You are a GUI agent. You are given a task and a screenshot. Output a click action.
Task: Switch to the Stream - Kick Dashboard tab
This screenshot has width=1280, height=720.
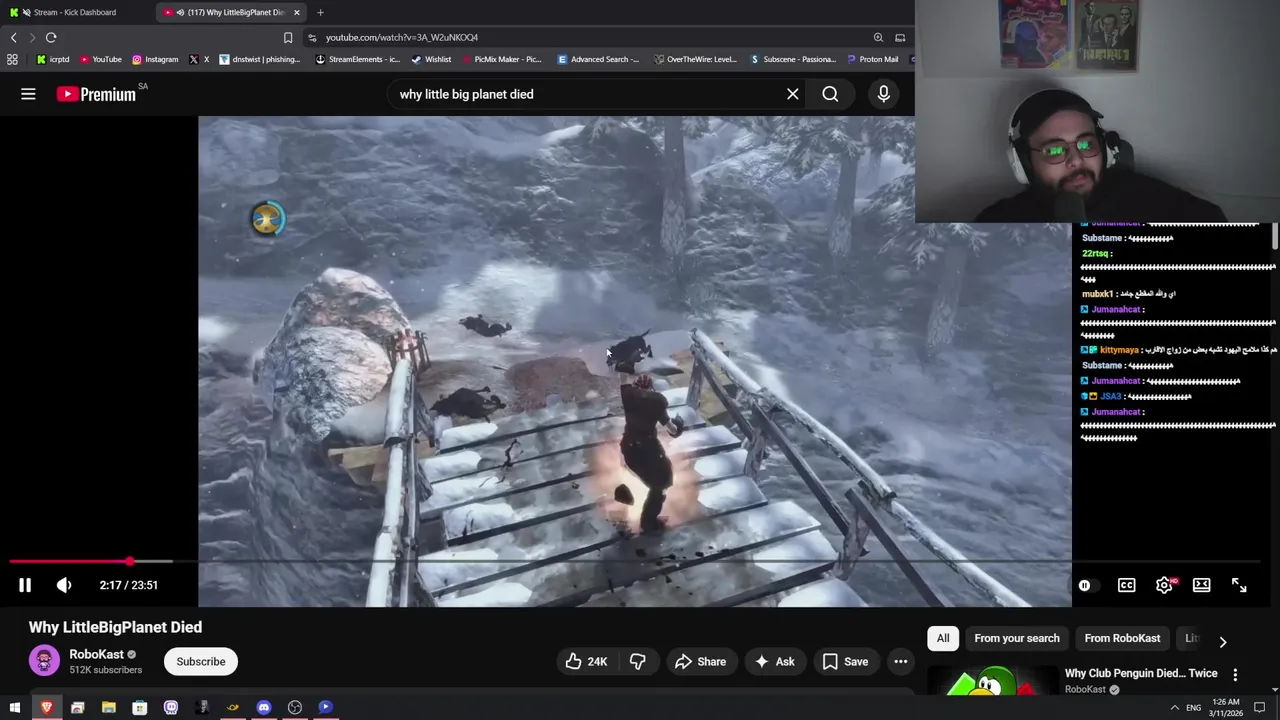point(75,12)
